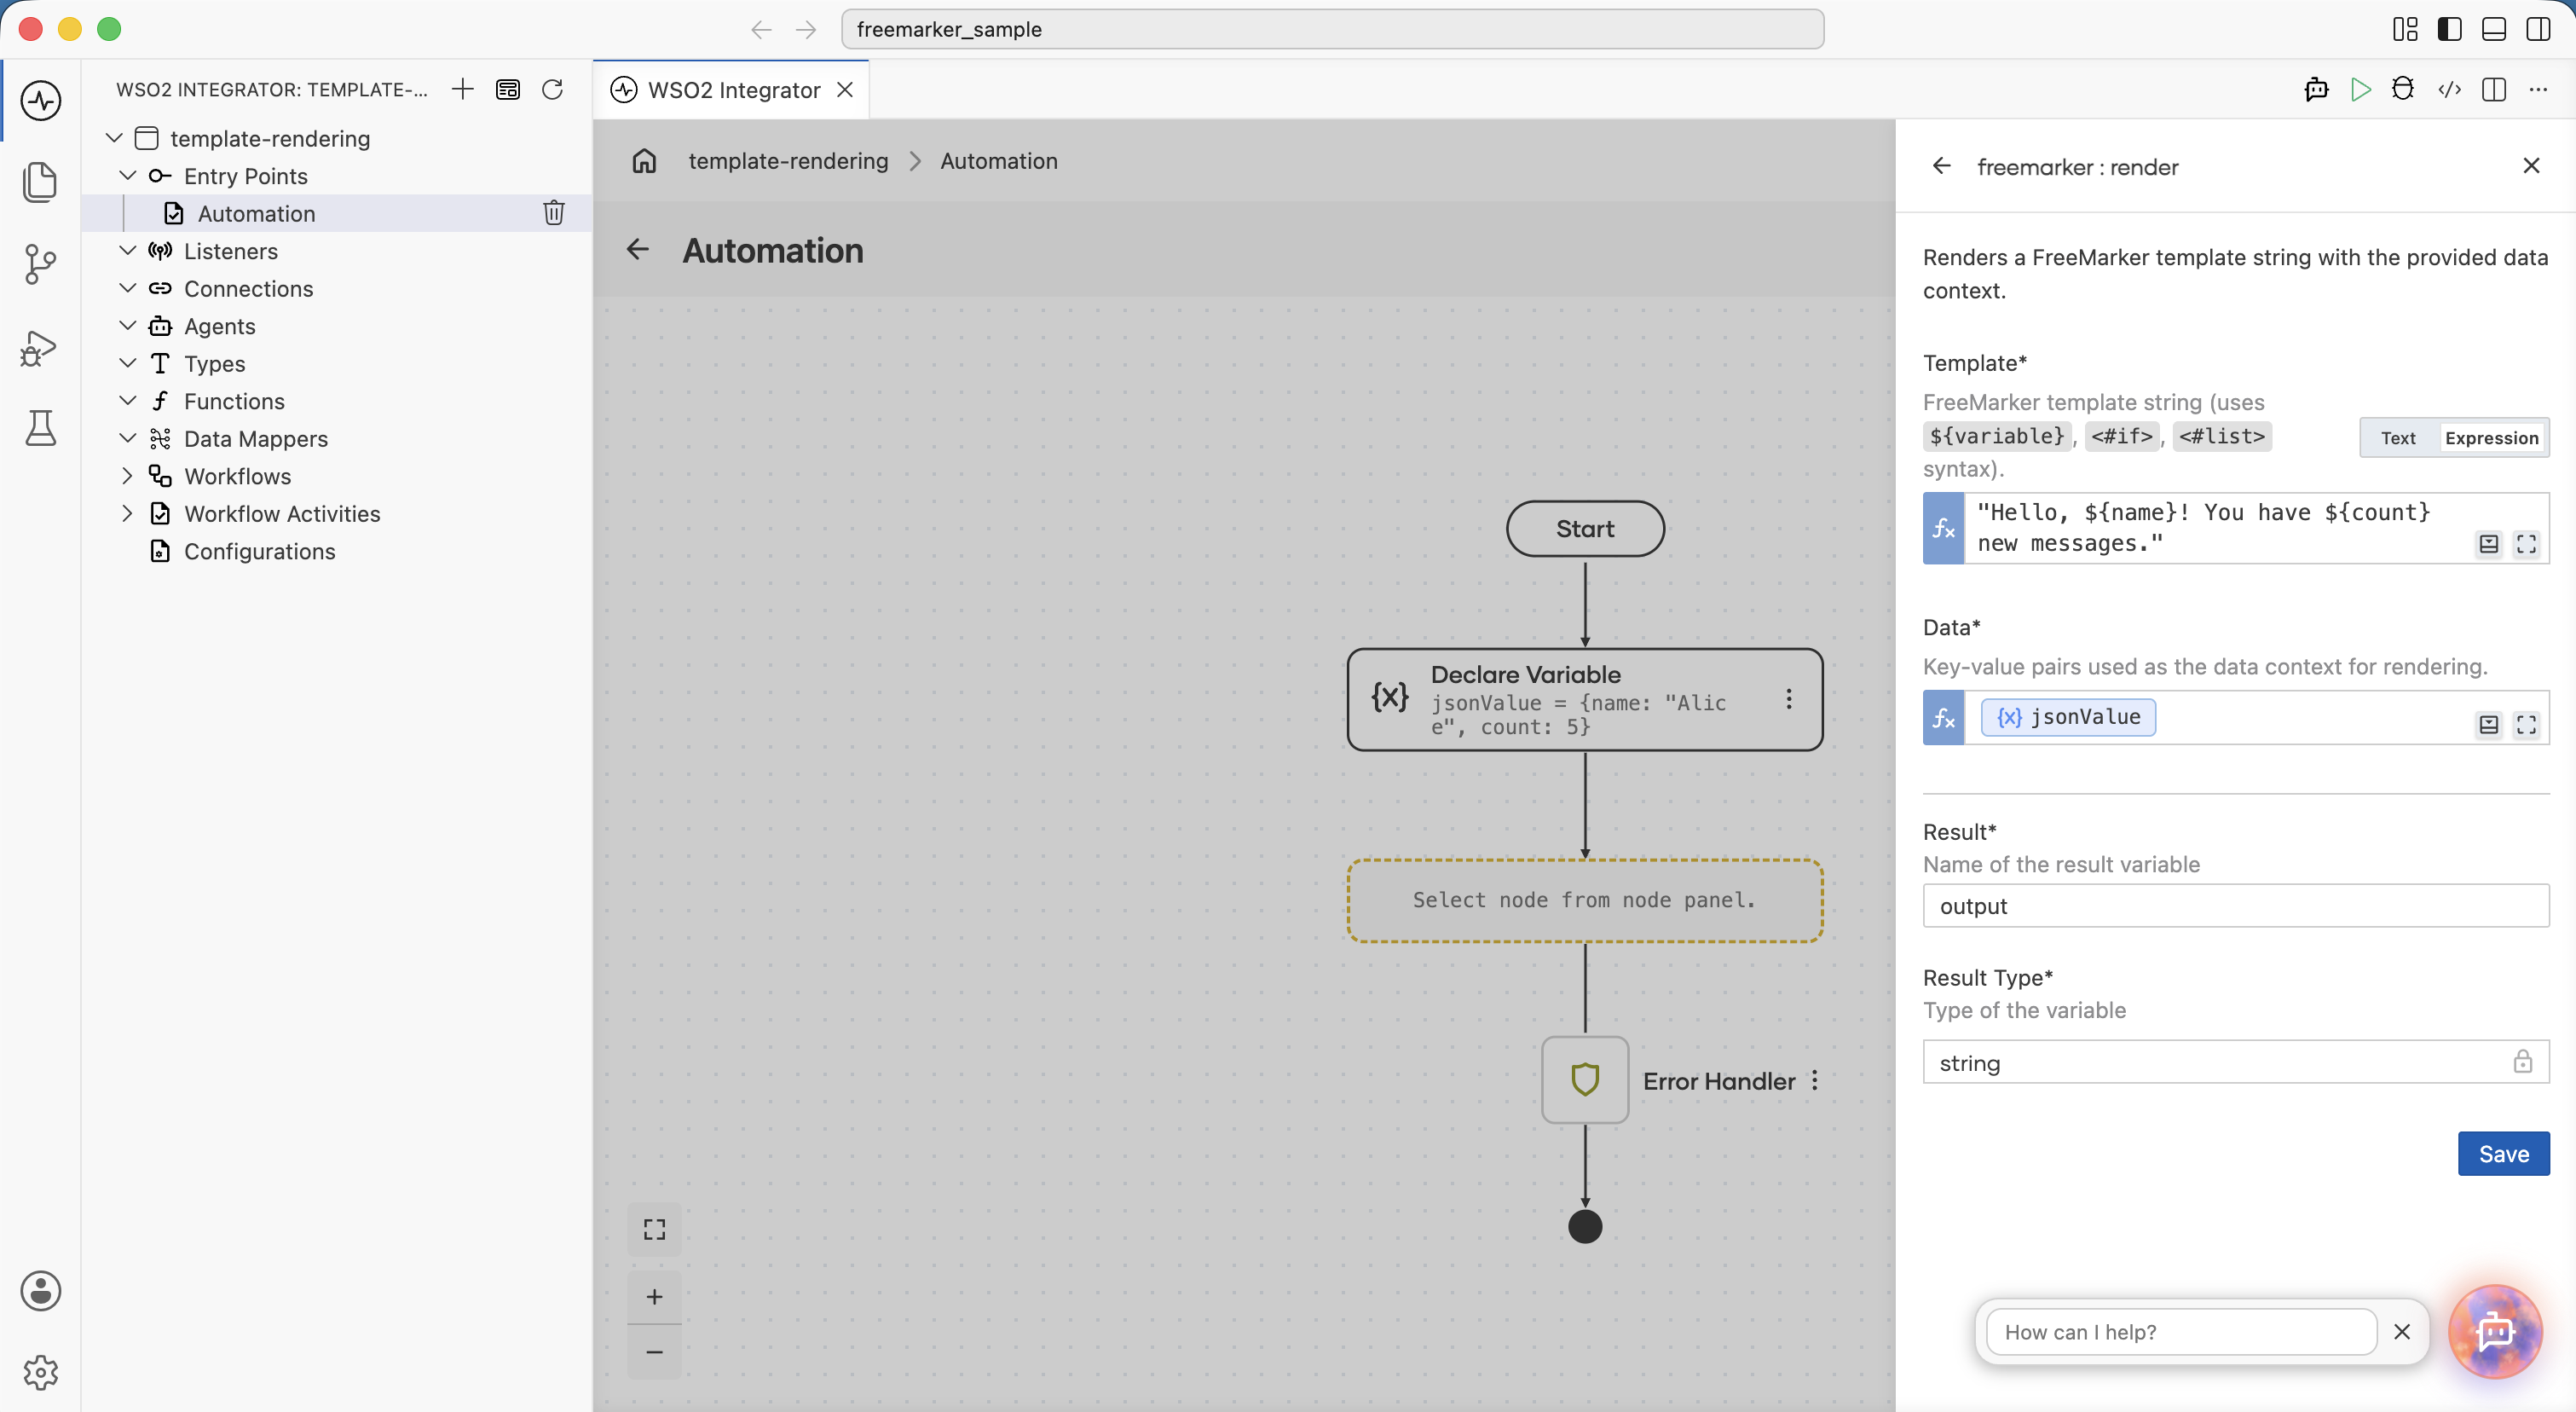Click the Result variable name input field
The width and height of the screenshot is (2576, 1412).
[2235, 905]
